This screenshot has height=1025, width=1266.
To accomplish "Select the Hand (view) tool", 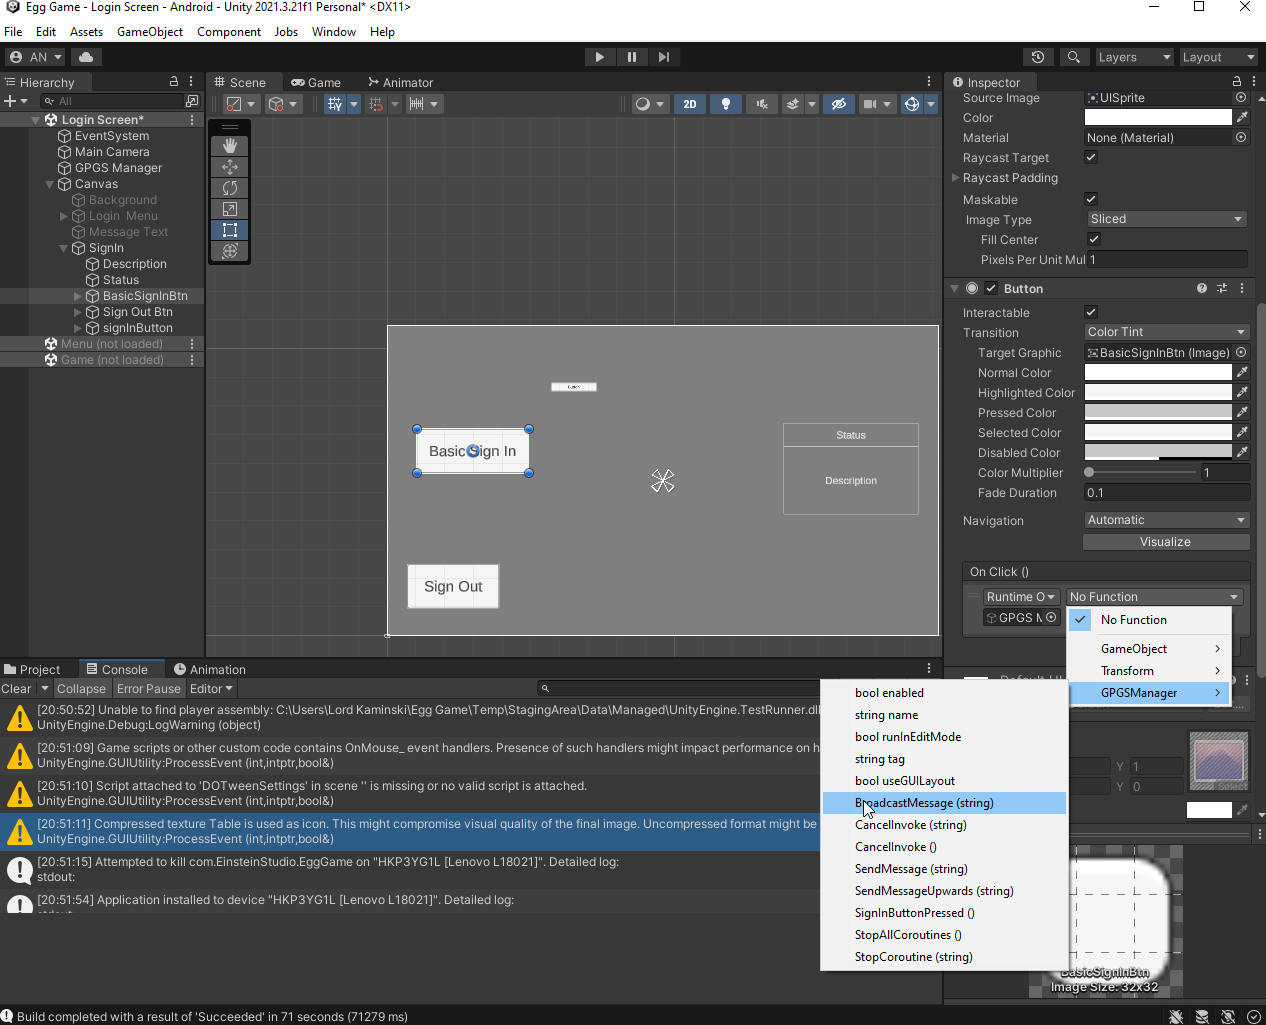I will [x=229, y=146].
